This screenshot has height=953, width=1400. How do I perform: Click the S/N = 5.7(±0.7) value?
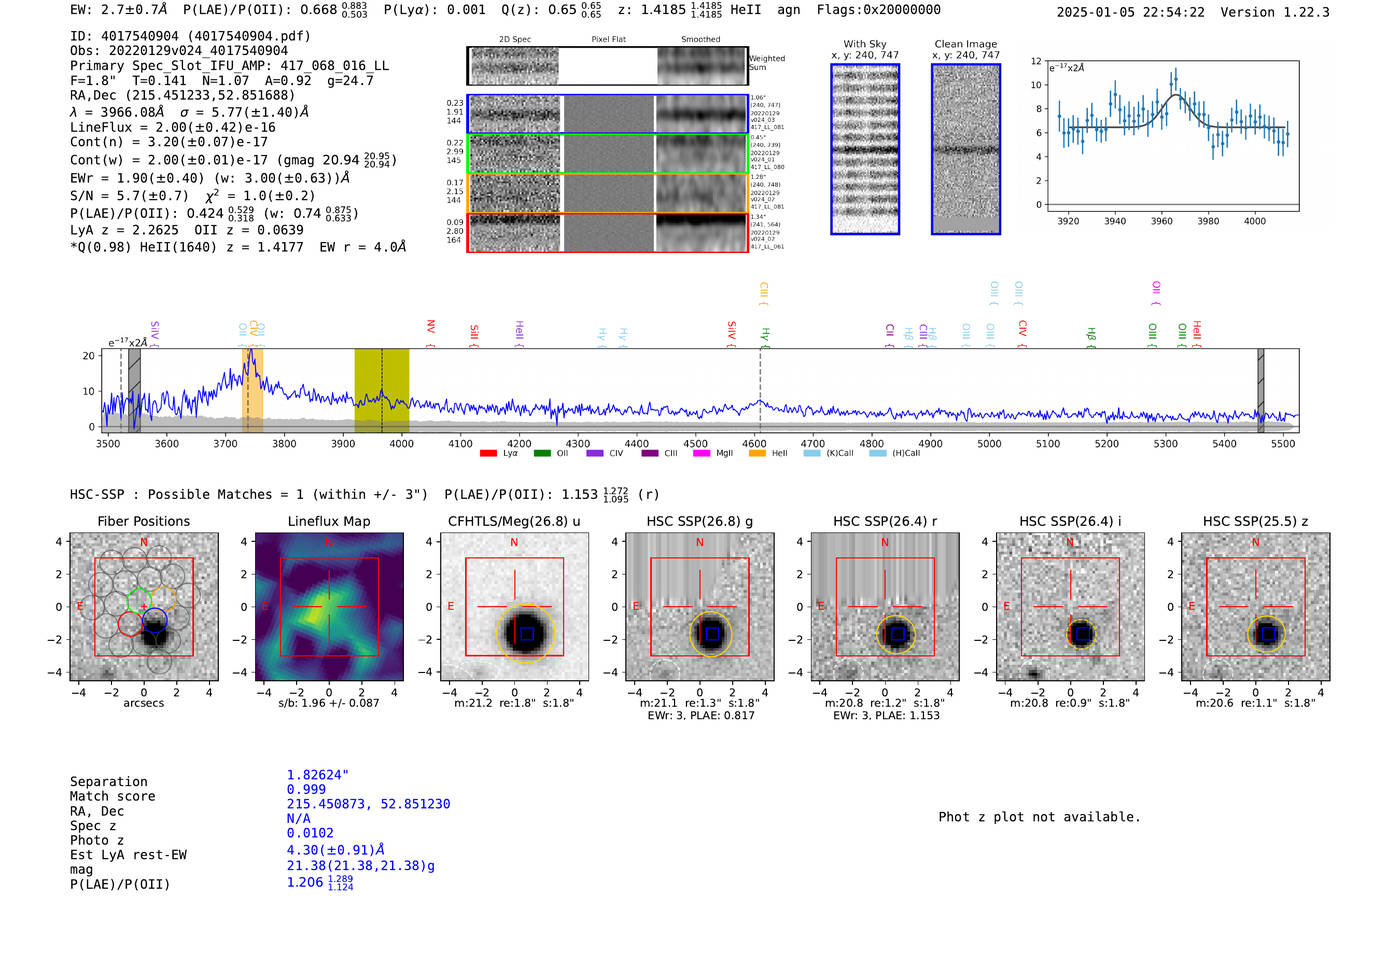click(129, 196)
